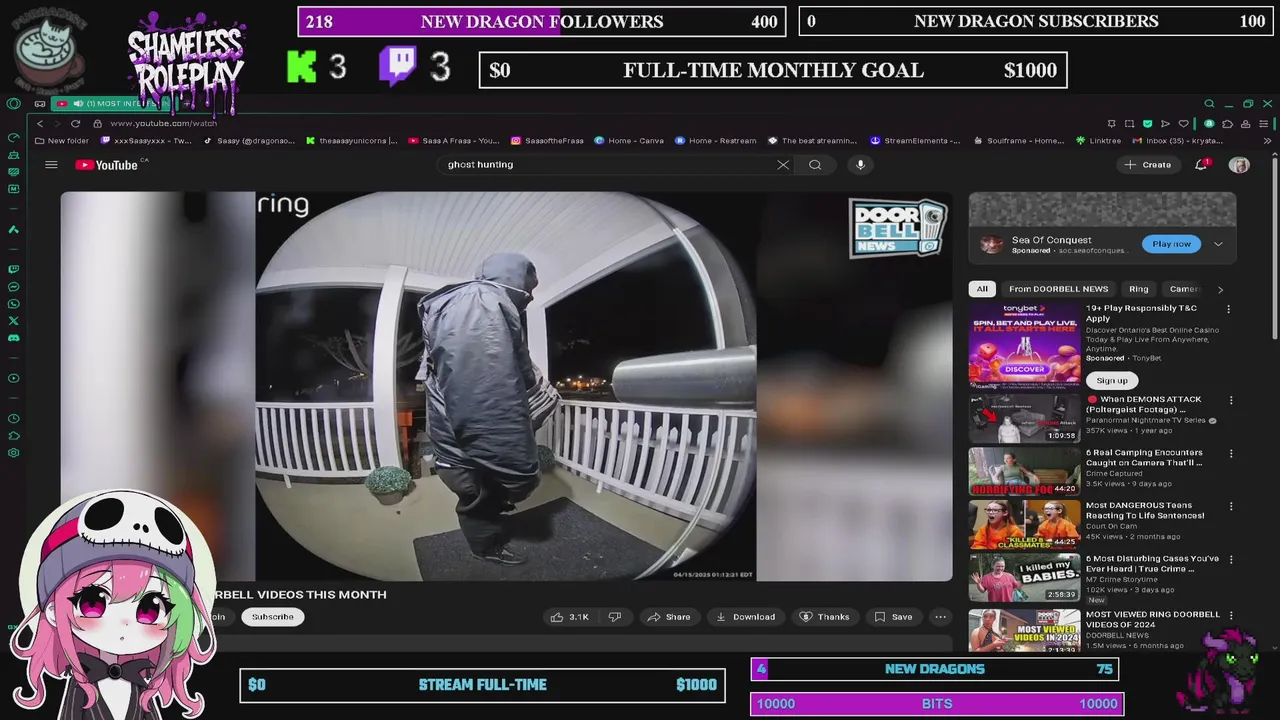Open options for Camping Encounters video
Image resolution: width=1280 pixels, height=720 pixels.
coord(1231,453)
